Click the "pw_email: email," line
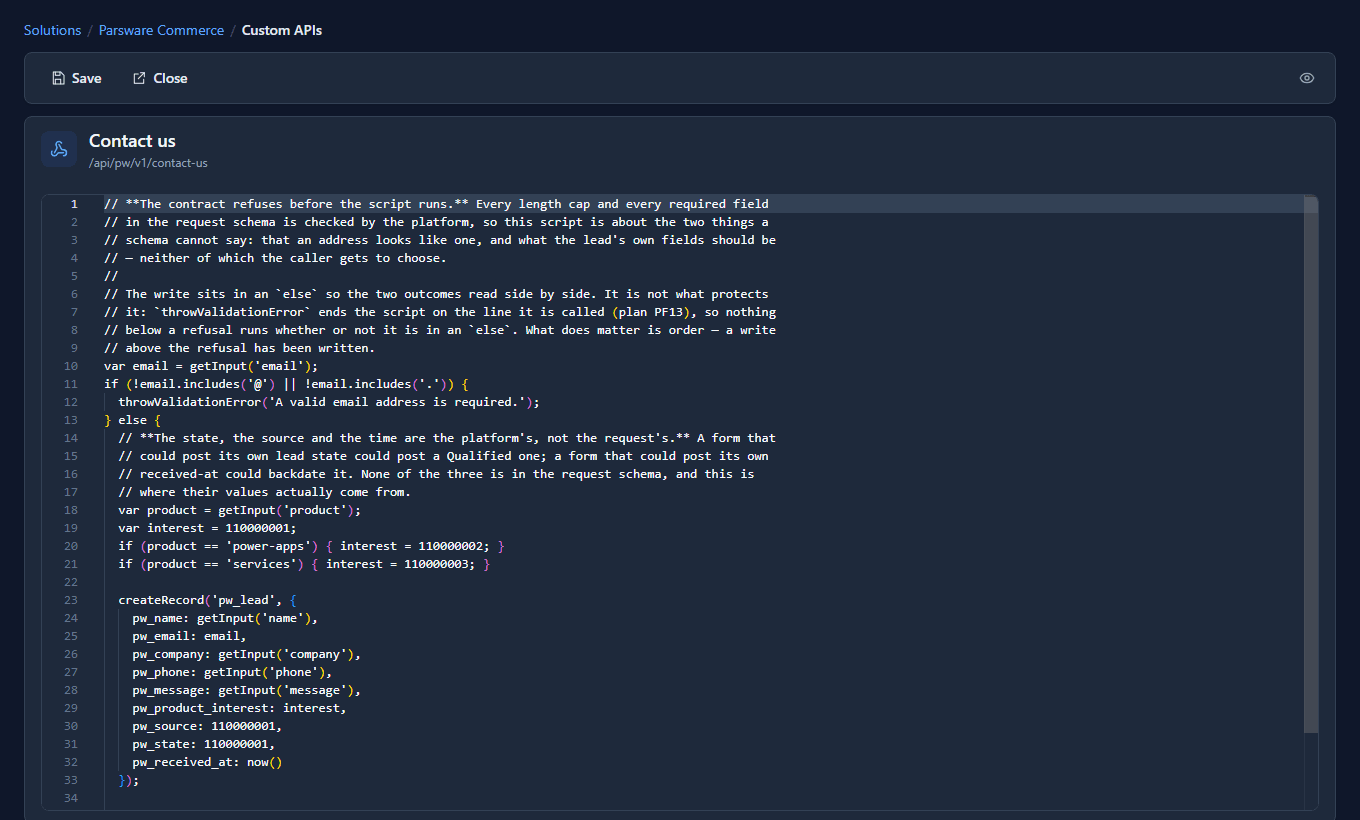This screenshot has width=1360, height=820. click(x=189, y=636)
